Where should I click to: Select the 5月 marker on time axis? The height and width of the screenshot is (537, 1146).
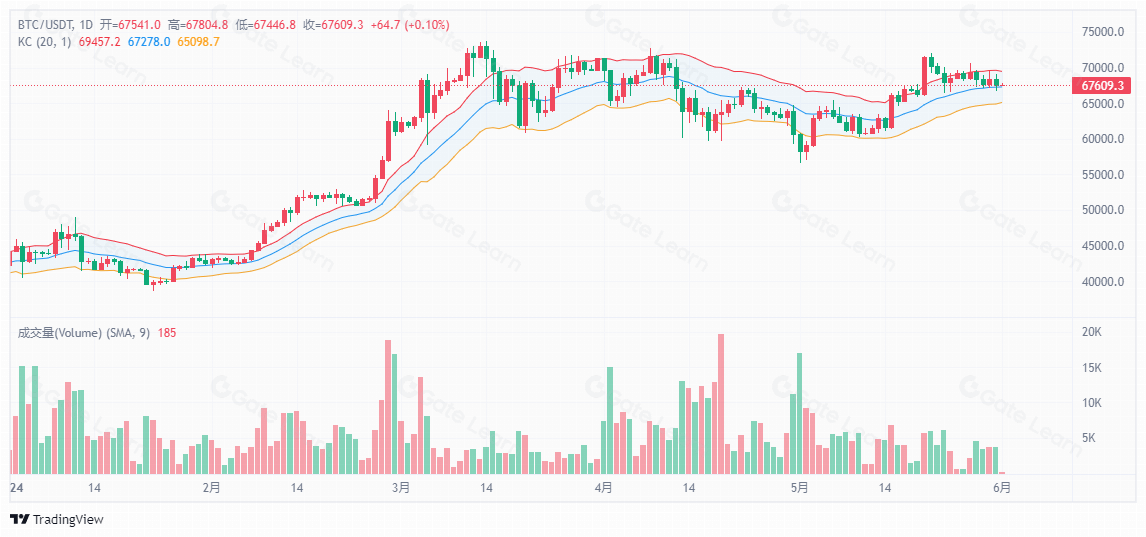[798, 488]
